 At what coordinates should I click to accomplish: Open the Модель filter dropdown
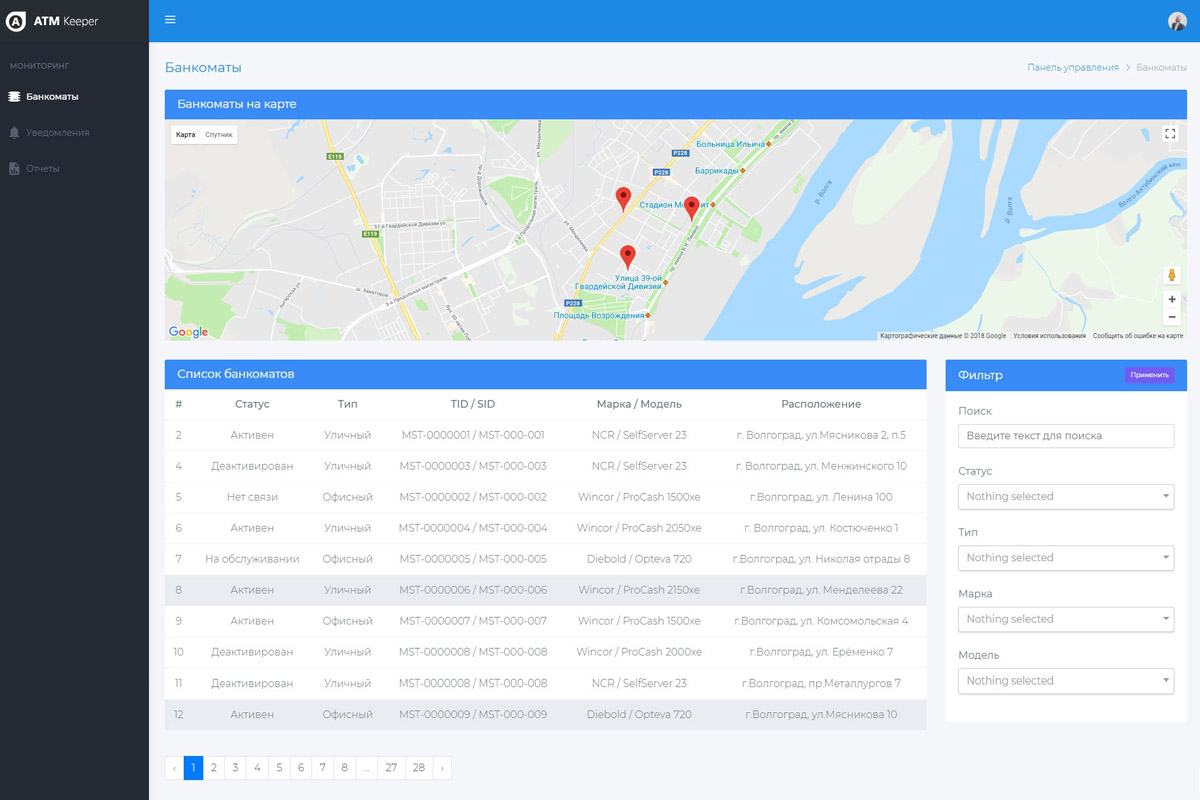[x=1066, y=681]
